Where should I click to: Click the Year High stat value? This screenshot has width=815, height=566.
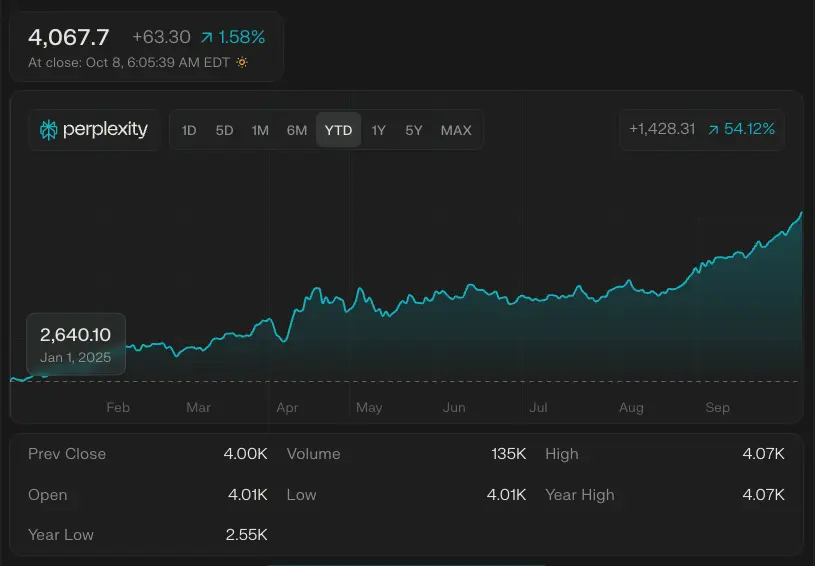(x=763, y=495)
